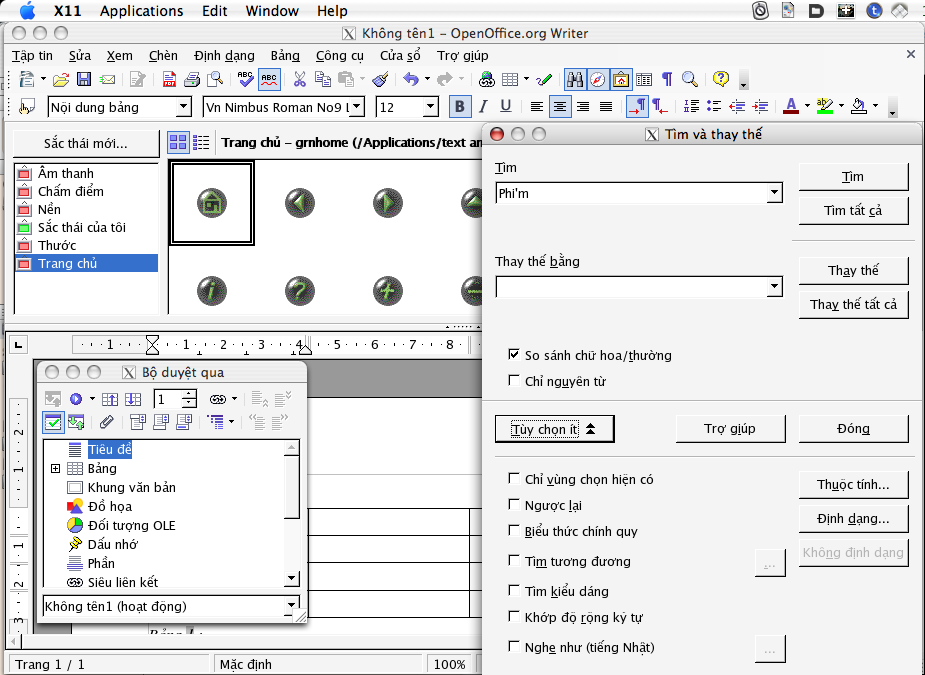Image resolution: width=925 pixels, height=675 pixels.
Task: Click the 'Tìm tất cả' button
Action: (853, 211)
